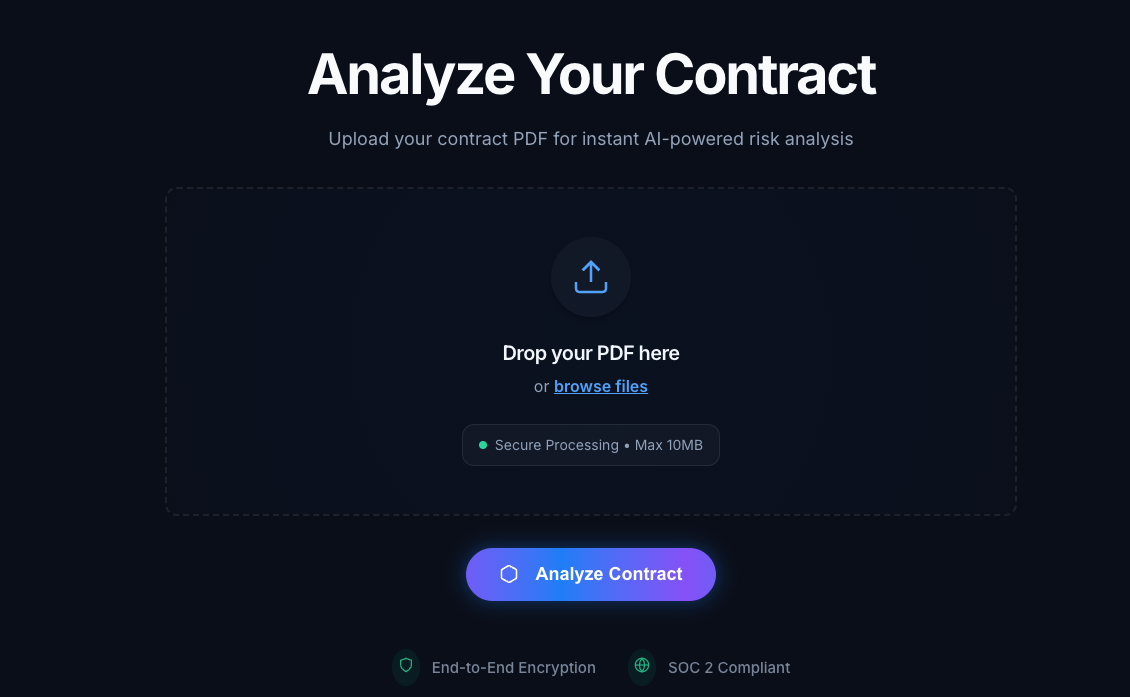Click the risk analysis subtitle text

point(591,139)
